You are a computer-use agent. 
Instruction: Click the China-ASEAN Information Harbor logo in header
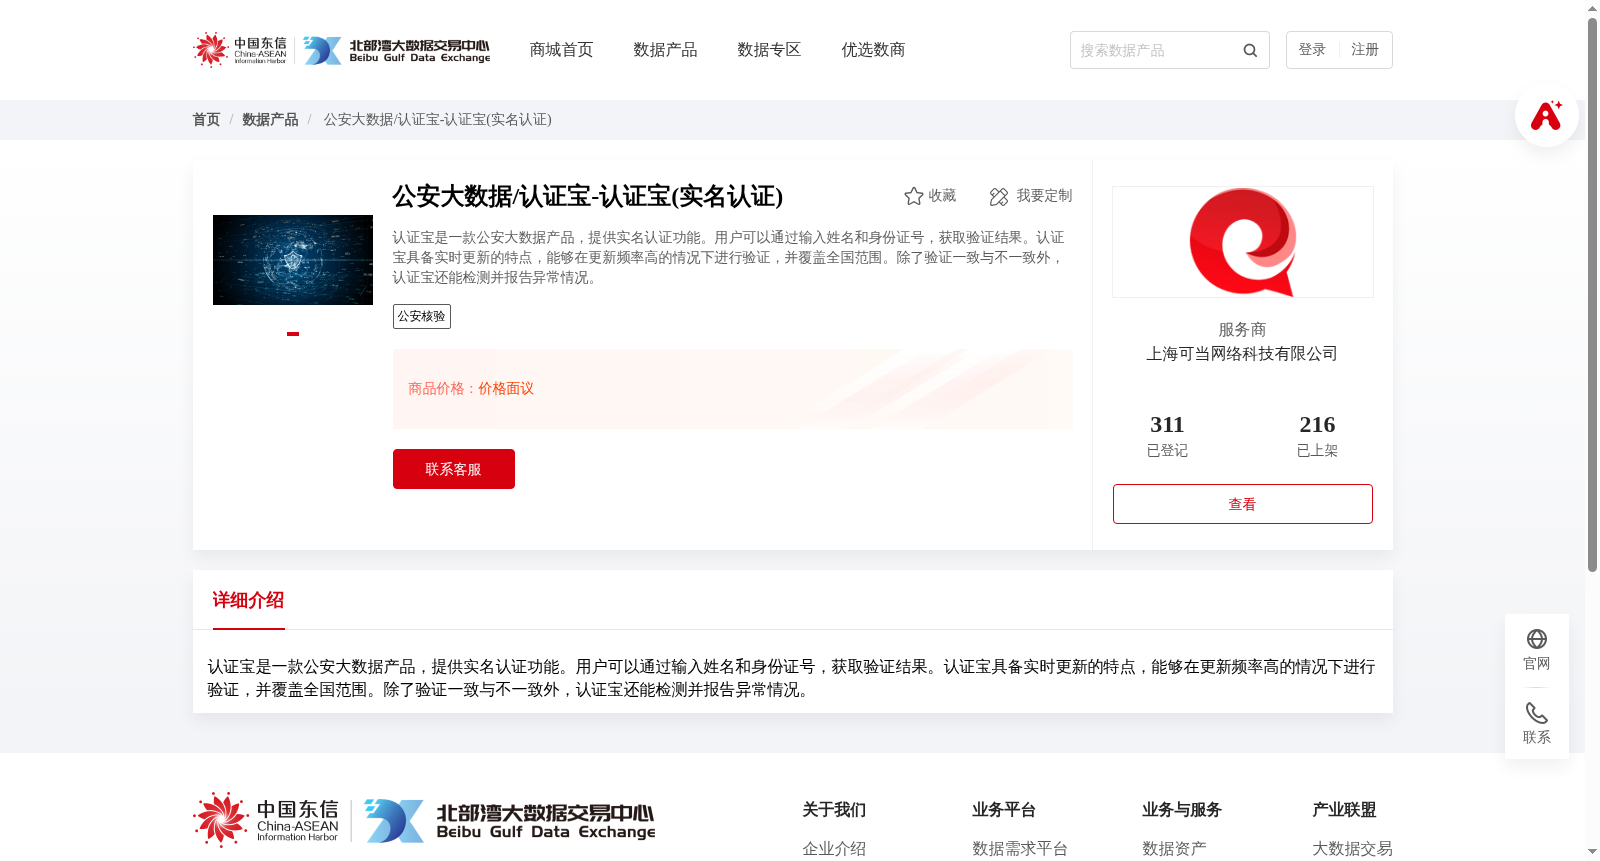[240, 50]
